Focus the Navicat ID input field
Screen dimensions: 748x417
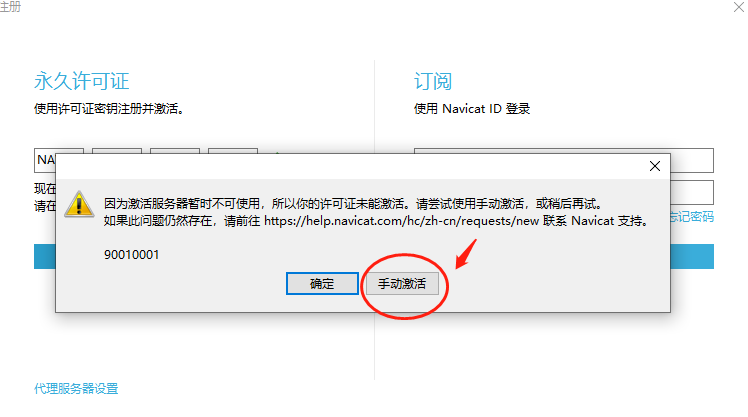tap(692, 160)
